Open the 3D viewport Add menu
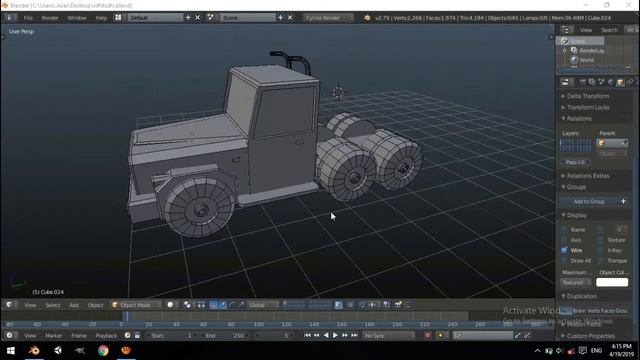The image size is (640, 360). tap(74, 305)
